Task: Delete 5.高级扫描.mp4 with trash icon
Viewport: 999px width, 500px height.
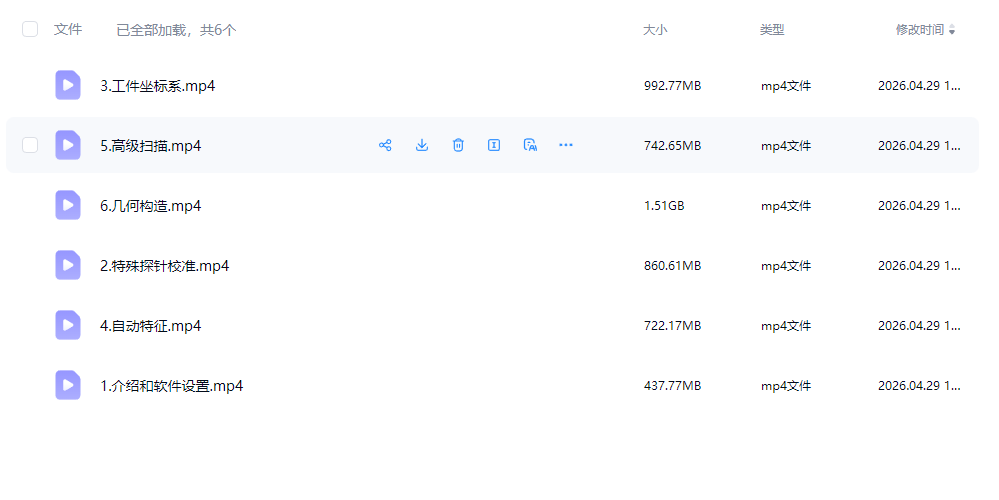Action: (458, 145)
